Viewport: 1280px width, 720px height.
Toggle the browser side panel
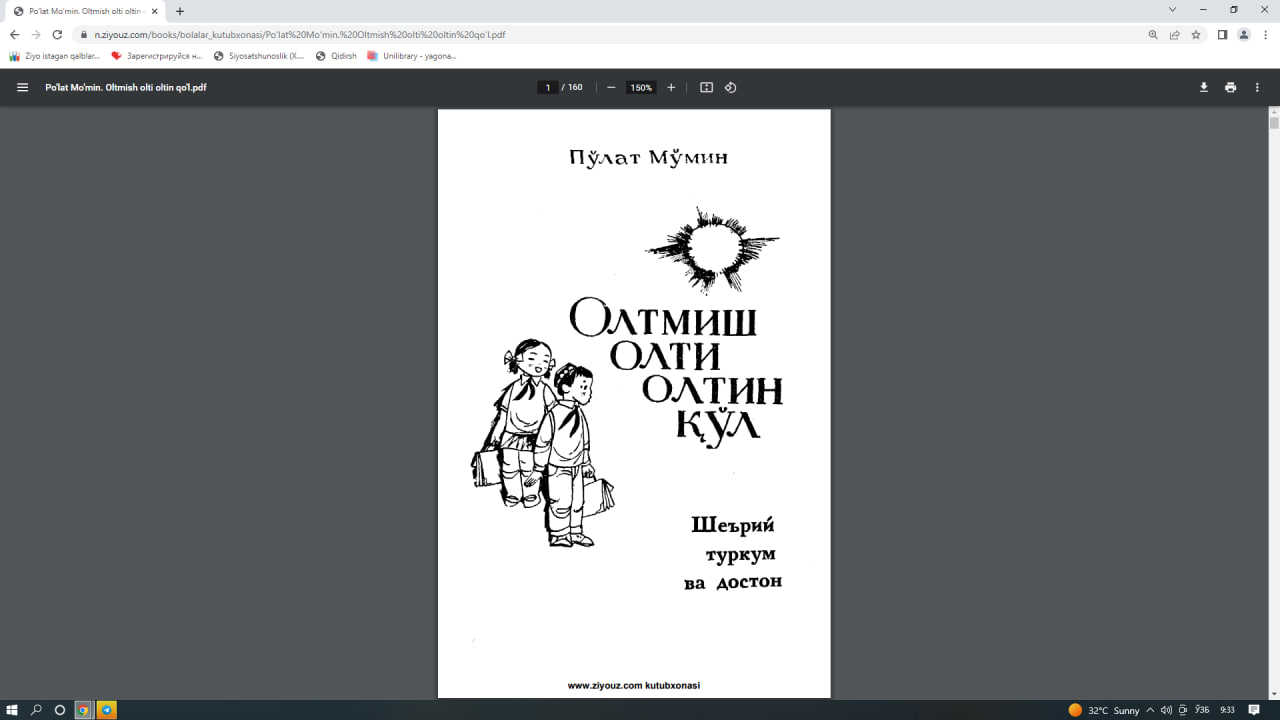(x=1222, y=34)
